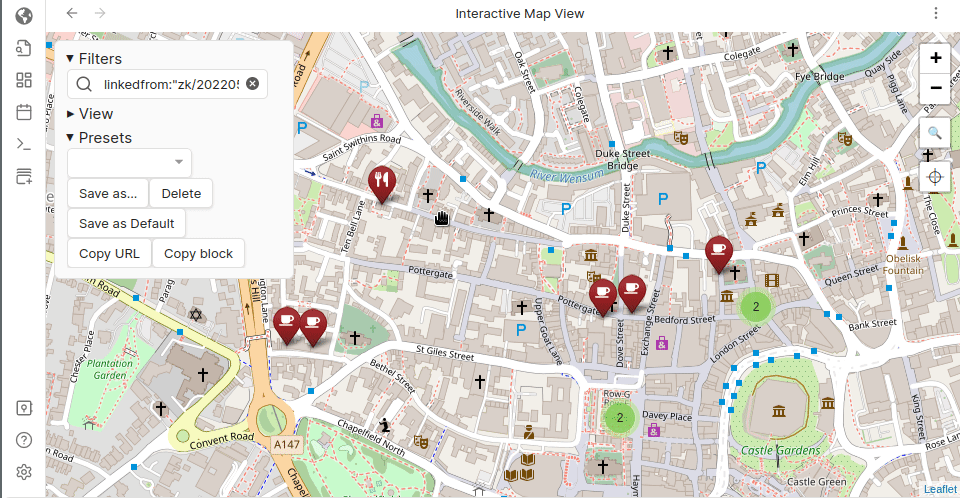This screenshot has width=960, height=498.
Task: Clear the filter query text
Action: tap(253, 84)
